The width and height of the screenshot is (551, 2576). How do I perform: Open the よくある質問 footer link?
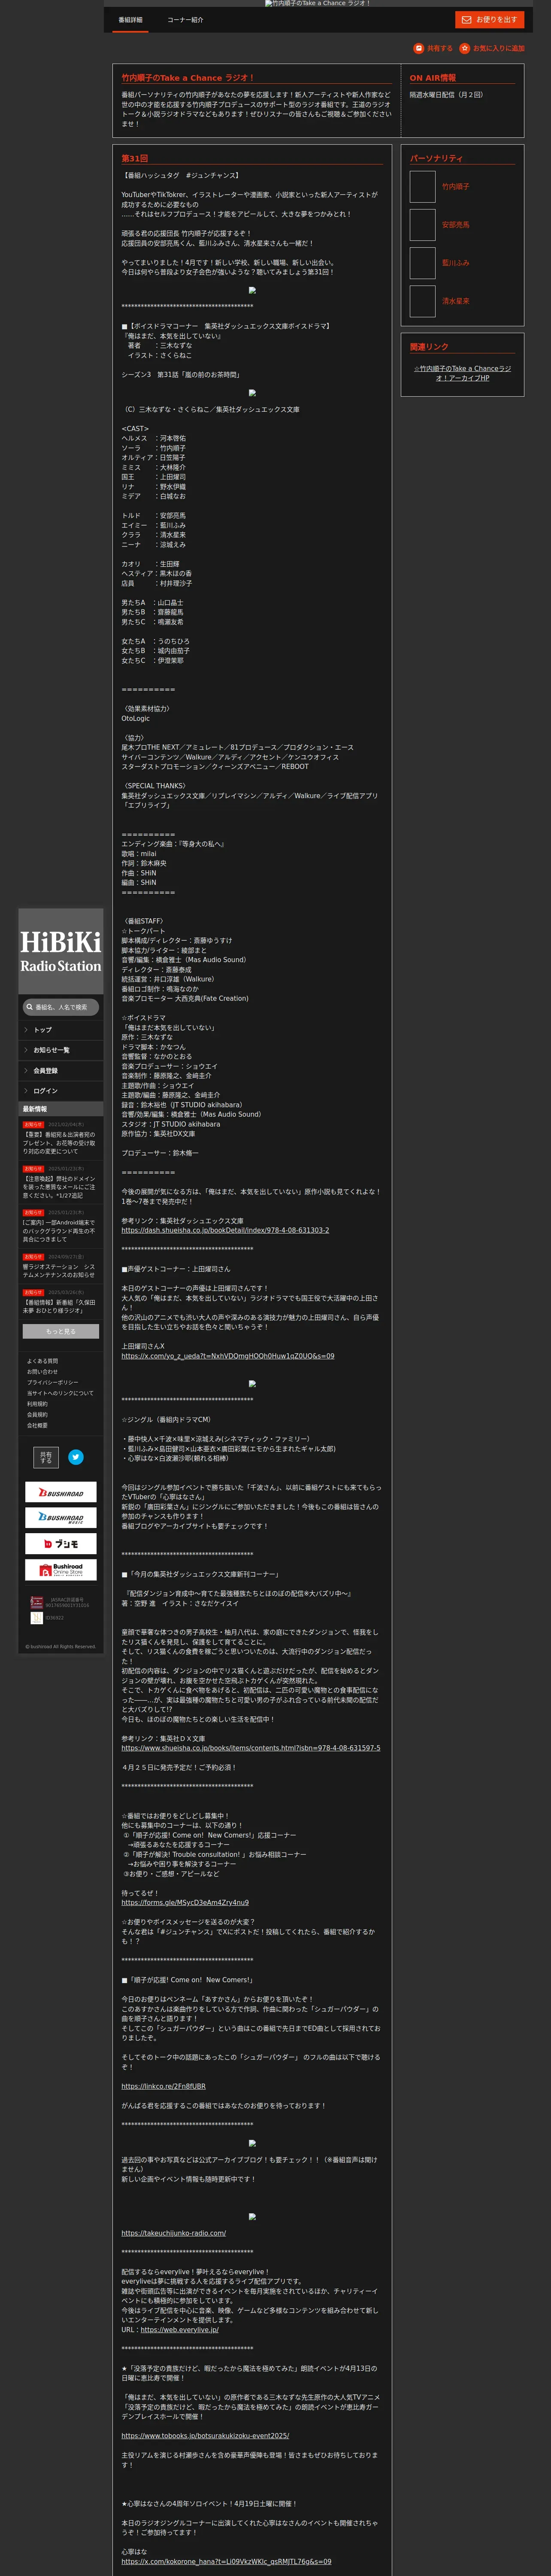[x=42, y=1361]
